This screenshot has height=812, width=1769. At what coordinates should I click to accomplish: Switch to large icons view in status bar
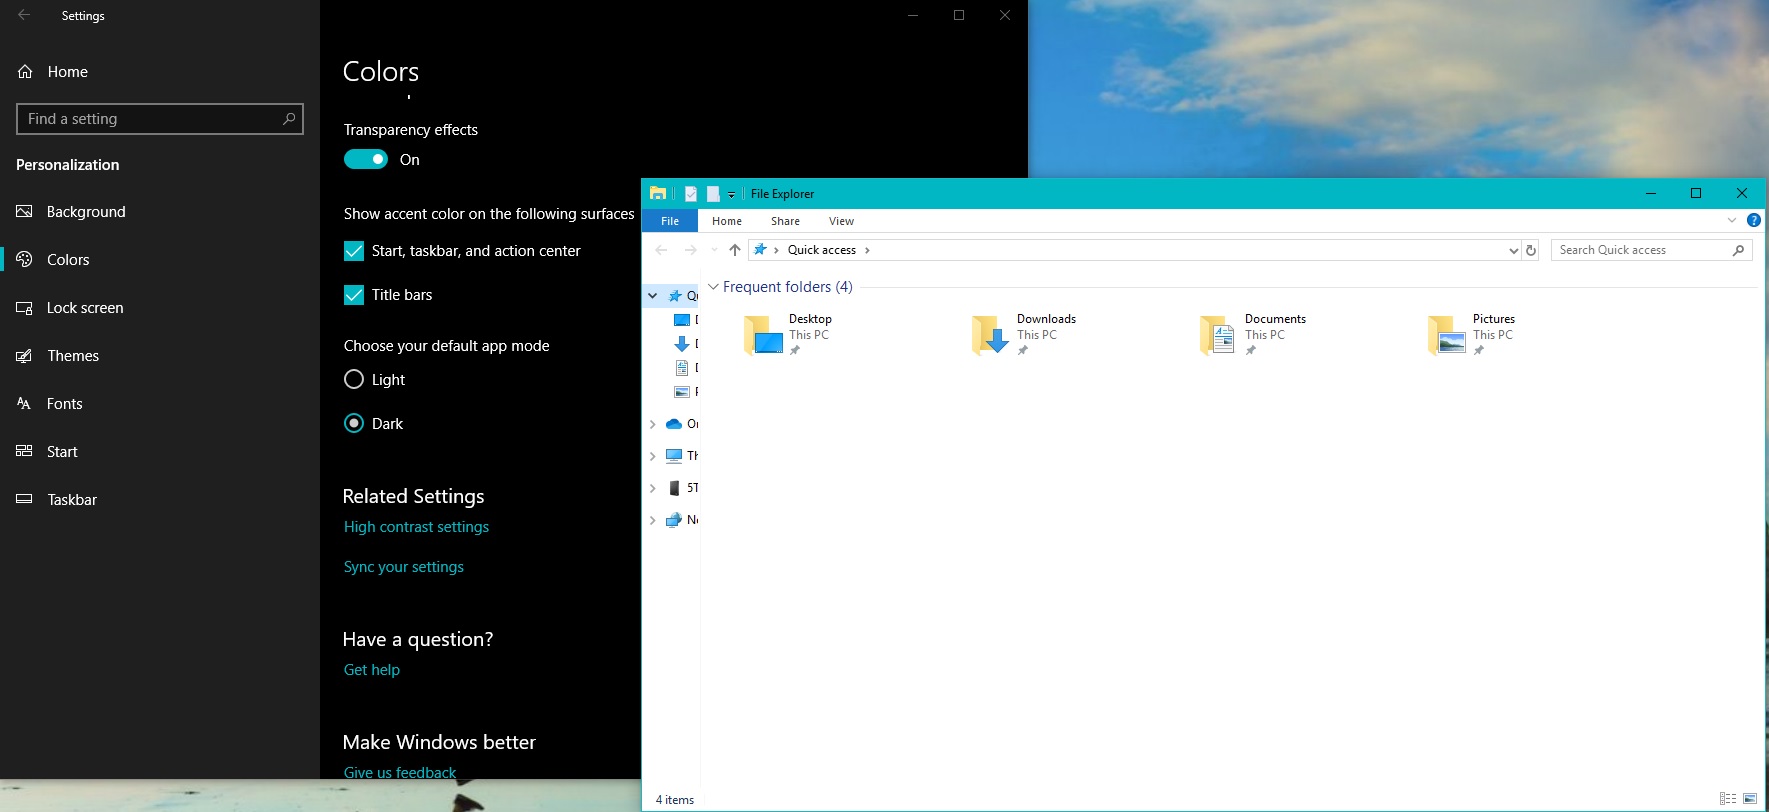[x=1750, y=798]
